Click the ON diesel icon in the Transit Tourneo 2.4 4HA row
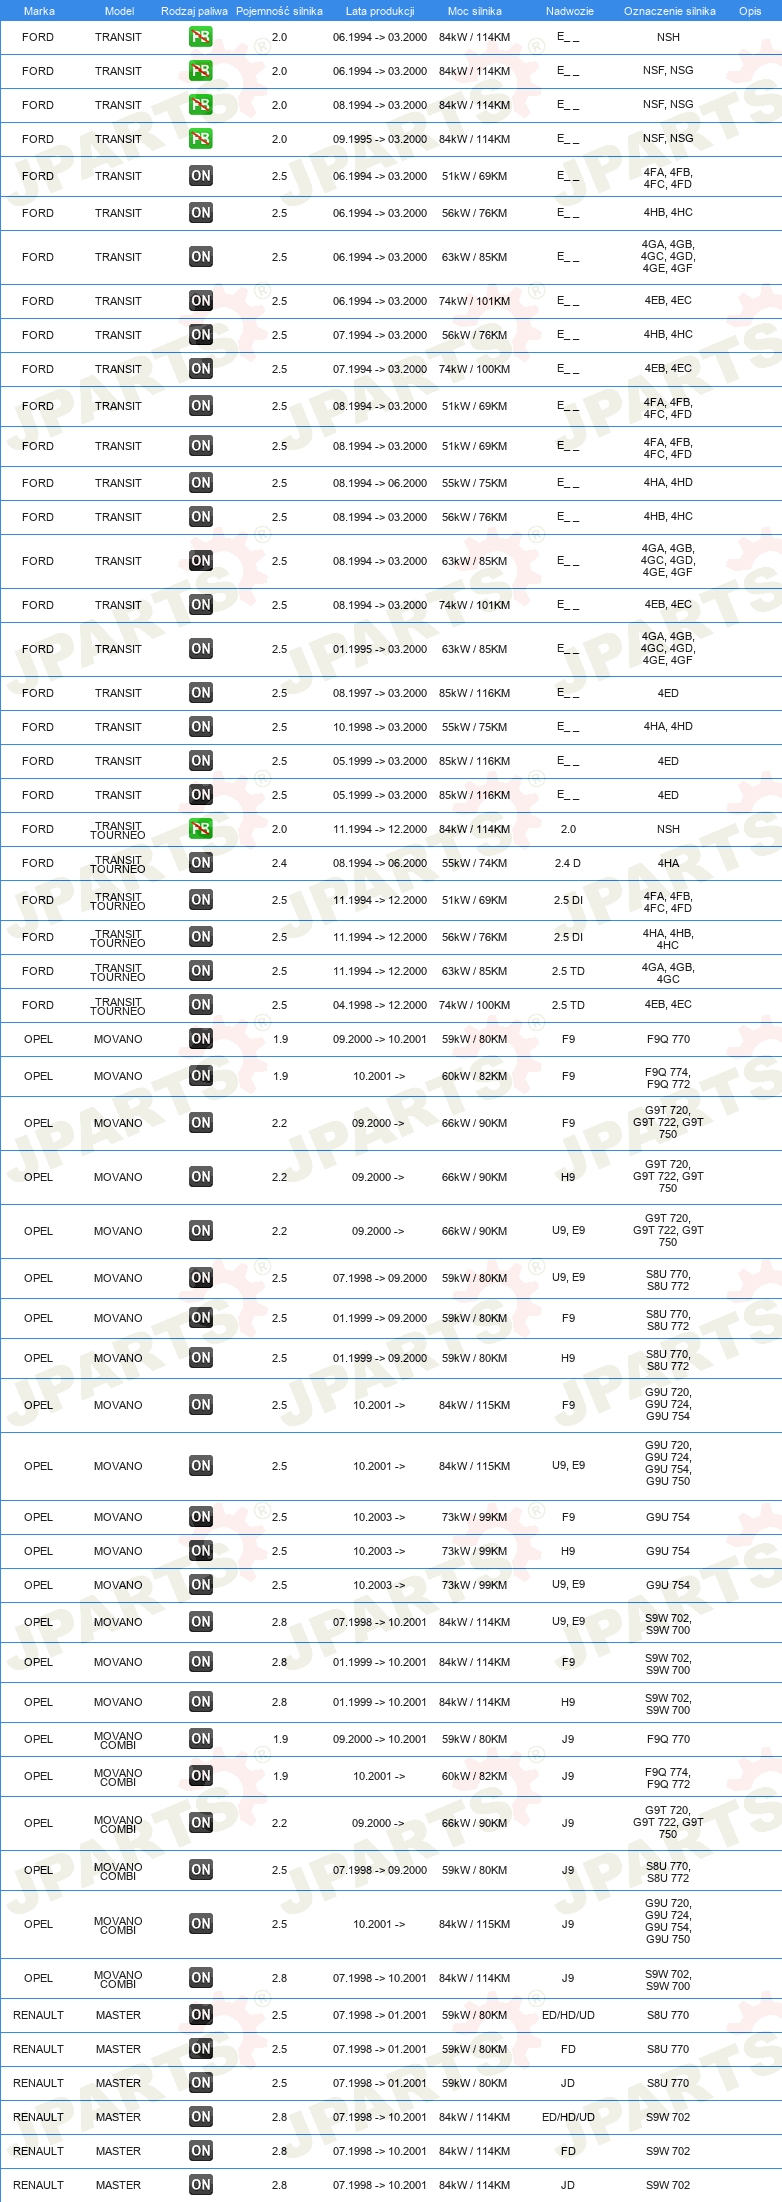Viewport: 782px width, 2202px height. point(201,863)
